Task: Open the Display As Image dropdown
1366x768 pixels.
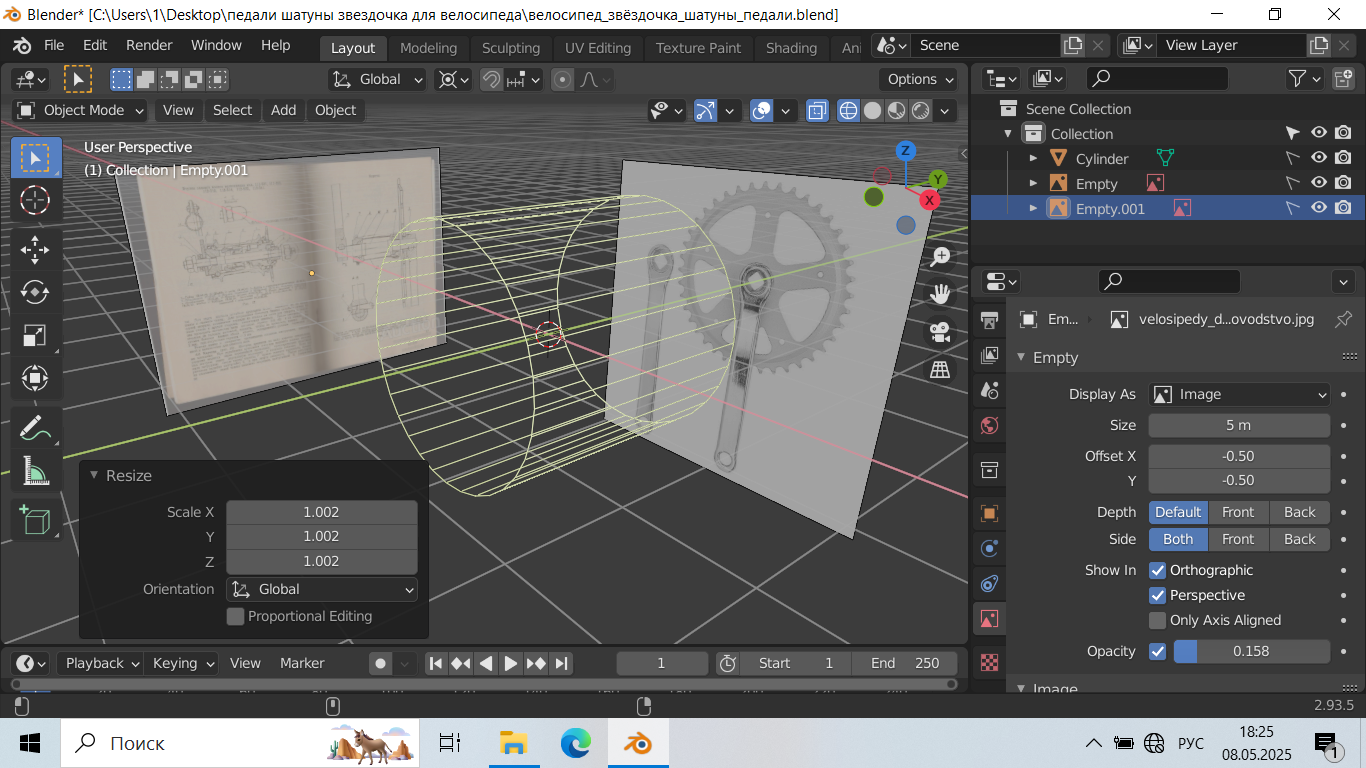Action: 1239,394
